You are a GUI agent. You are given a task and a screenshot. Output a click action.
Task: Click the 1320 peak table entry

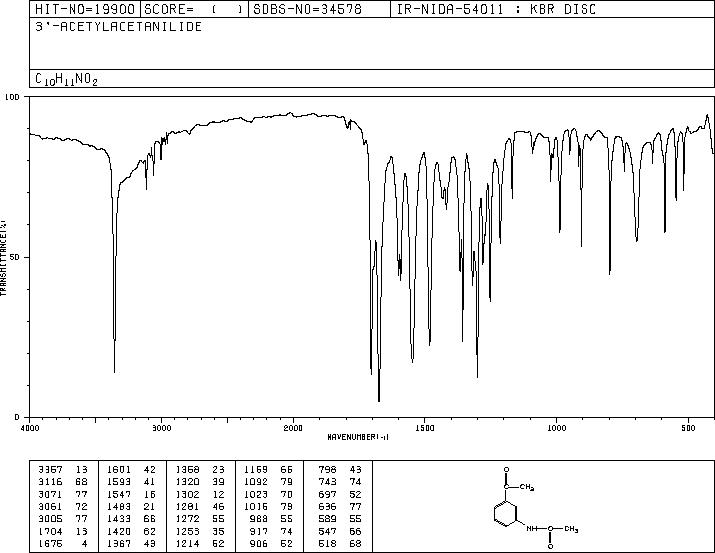(200, 482)
